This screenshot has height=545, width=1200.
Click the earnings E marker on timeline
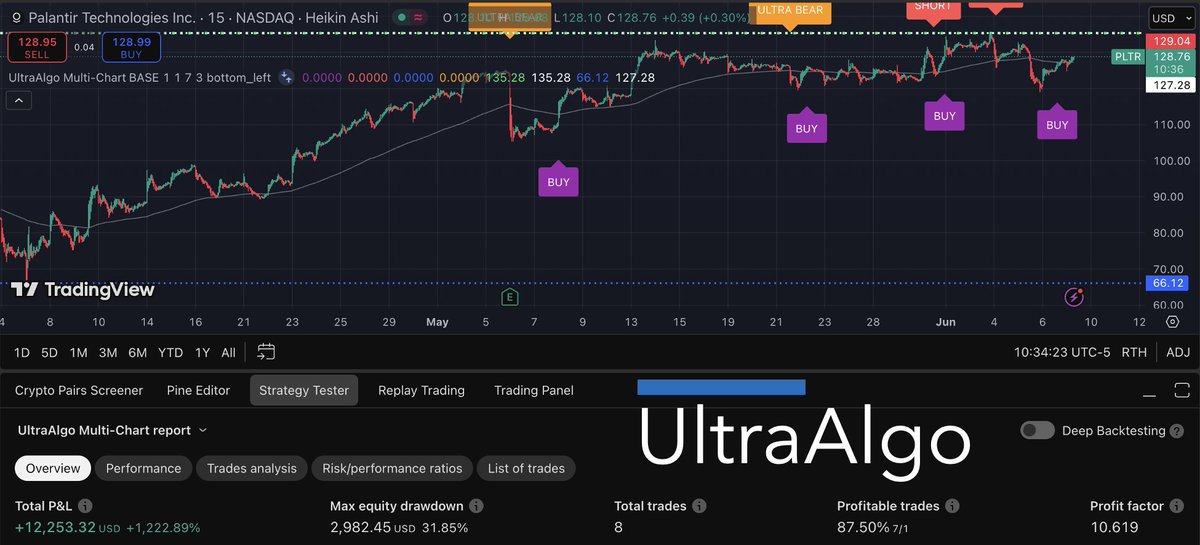point(510,296)
